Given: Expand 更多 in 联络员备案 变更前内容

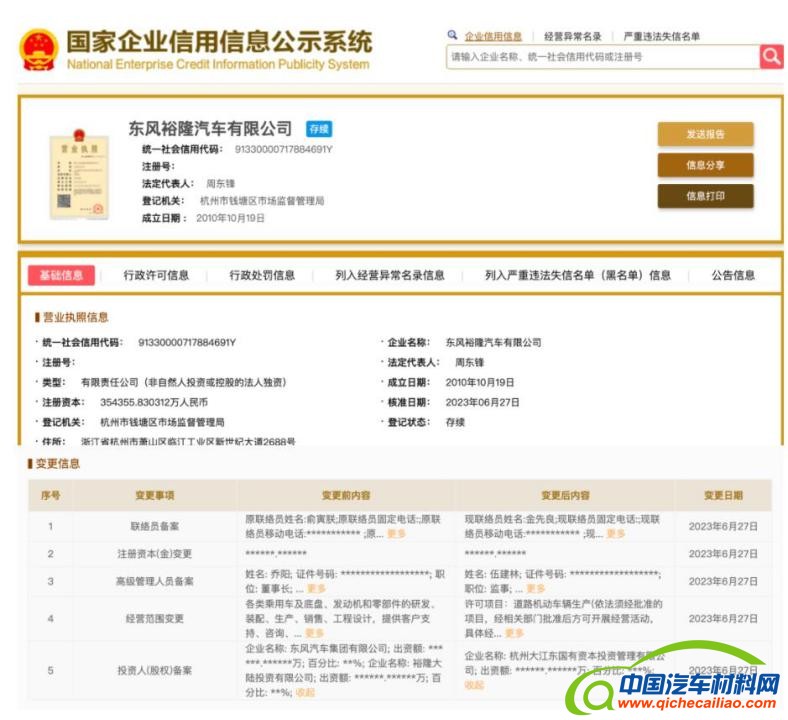Looking at the screenshot, I should [x=397, y=534].
